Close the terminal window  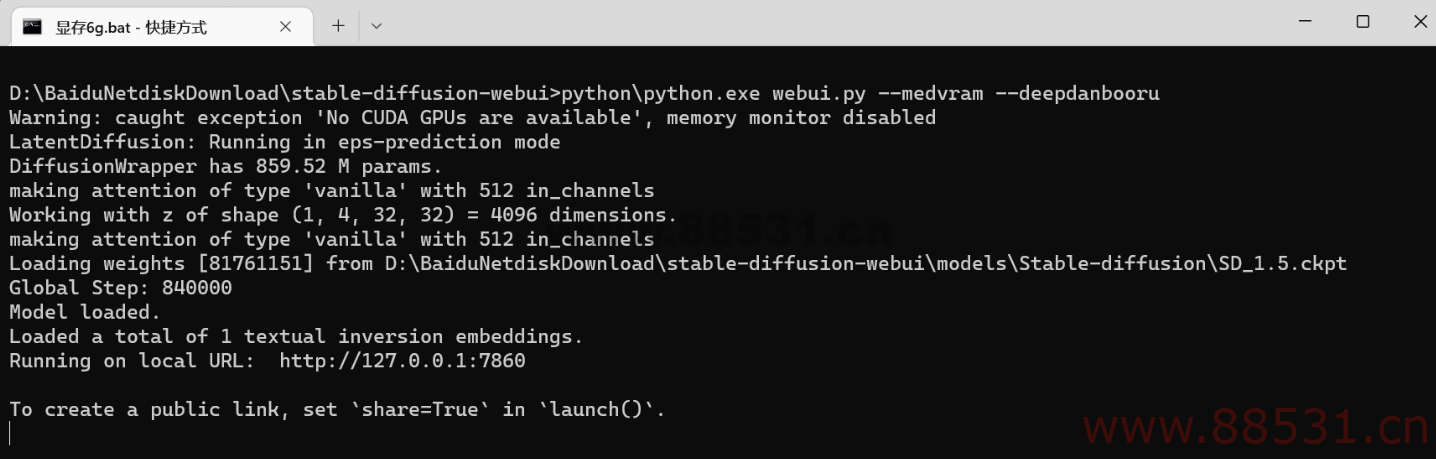click(1417, 21)
